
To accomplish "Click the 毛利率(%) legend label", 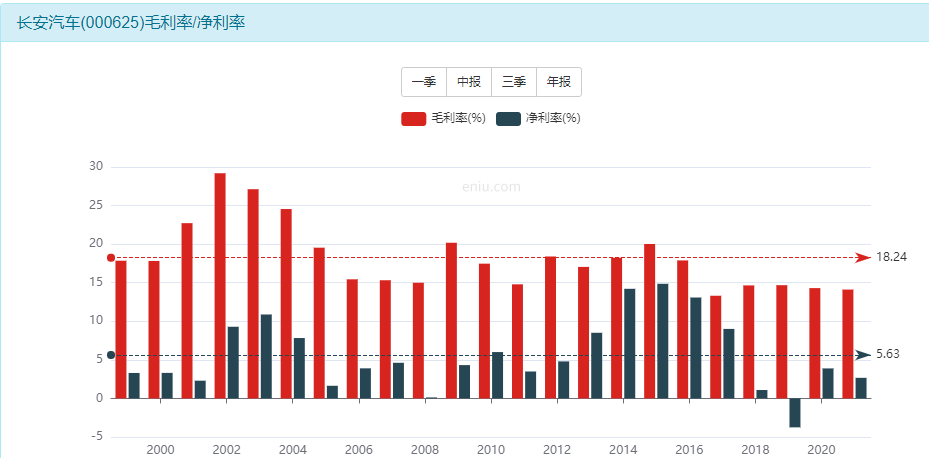I will (x=458, y=118).
